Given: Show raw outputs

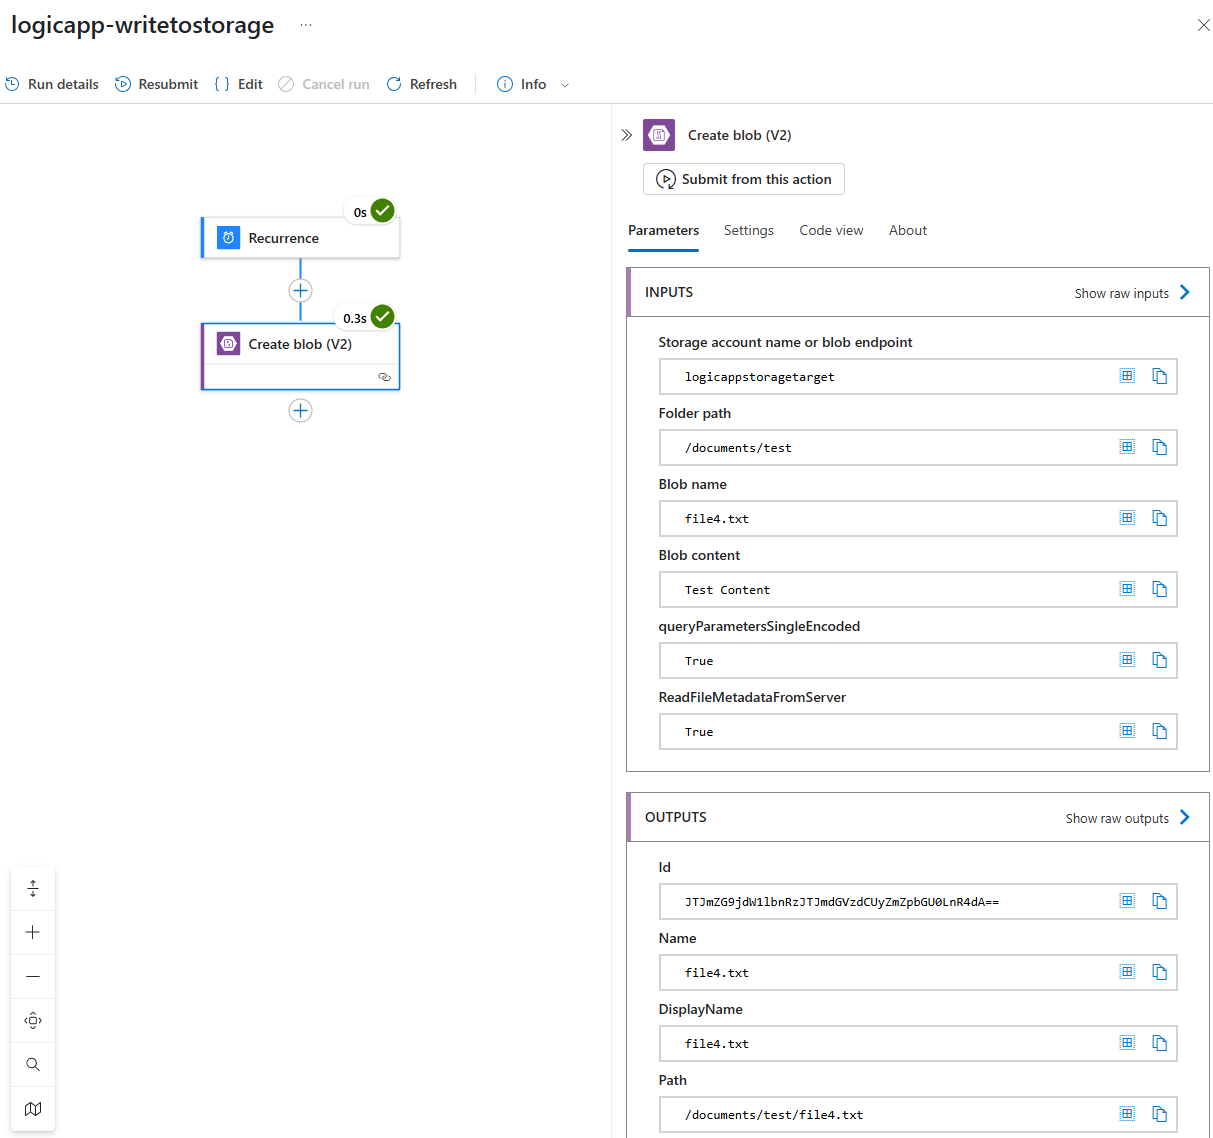Looking at the screenshot, I should tap(1127, 818).
